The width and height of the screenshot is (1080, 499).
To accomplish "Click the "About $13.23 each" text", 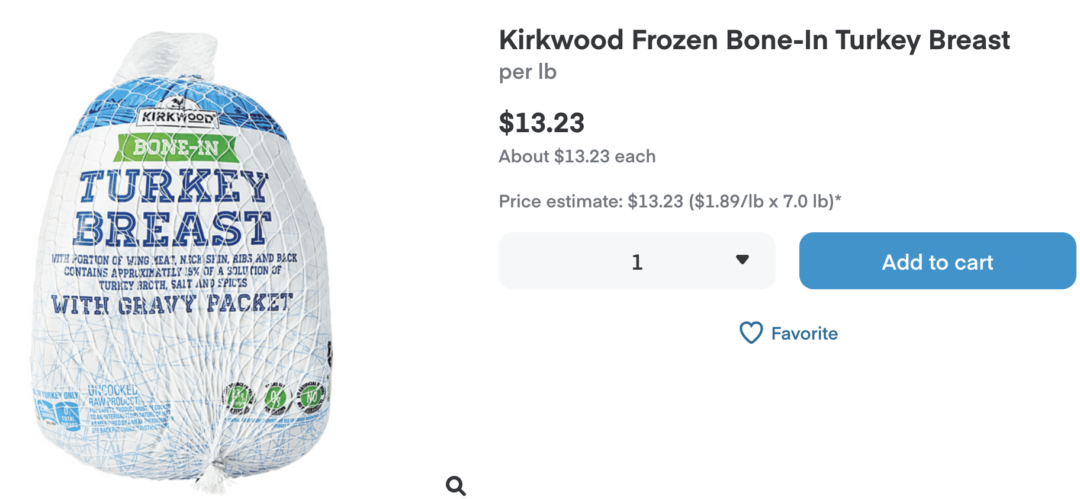I will pos(577,156).
